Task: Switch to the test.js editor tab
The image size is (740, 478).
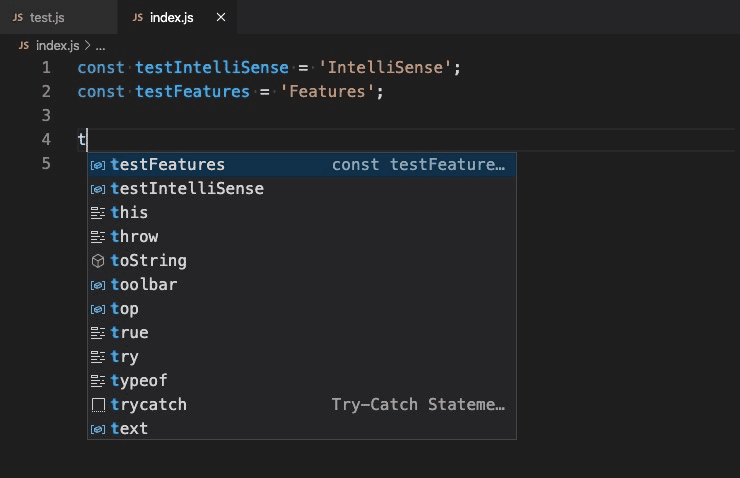Action: (x=46, y=18)
